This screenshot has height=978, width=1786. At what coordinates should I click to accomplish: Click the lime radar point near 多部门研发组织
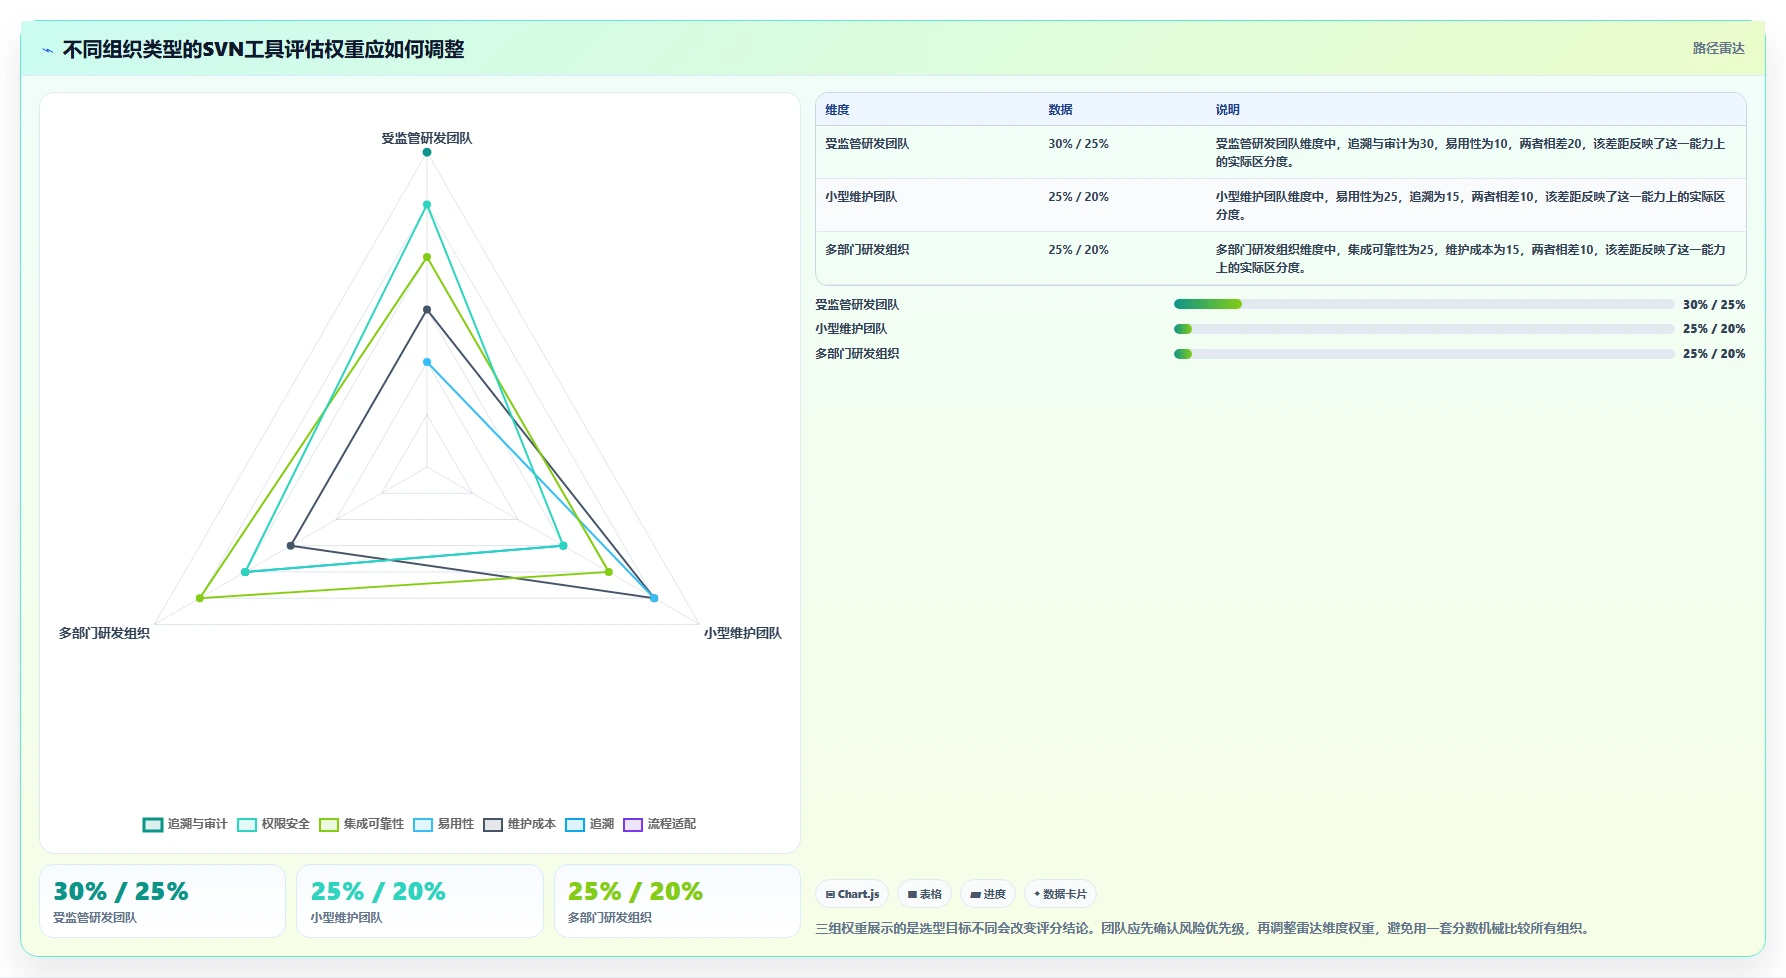point(200,598)
